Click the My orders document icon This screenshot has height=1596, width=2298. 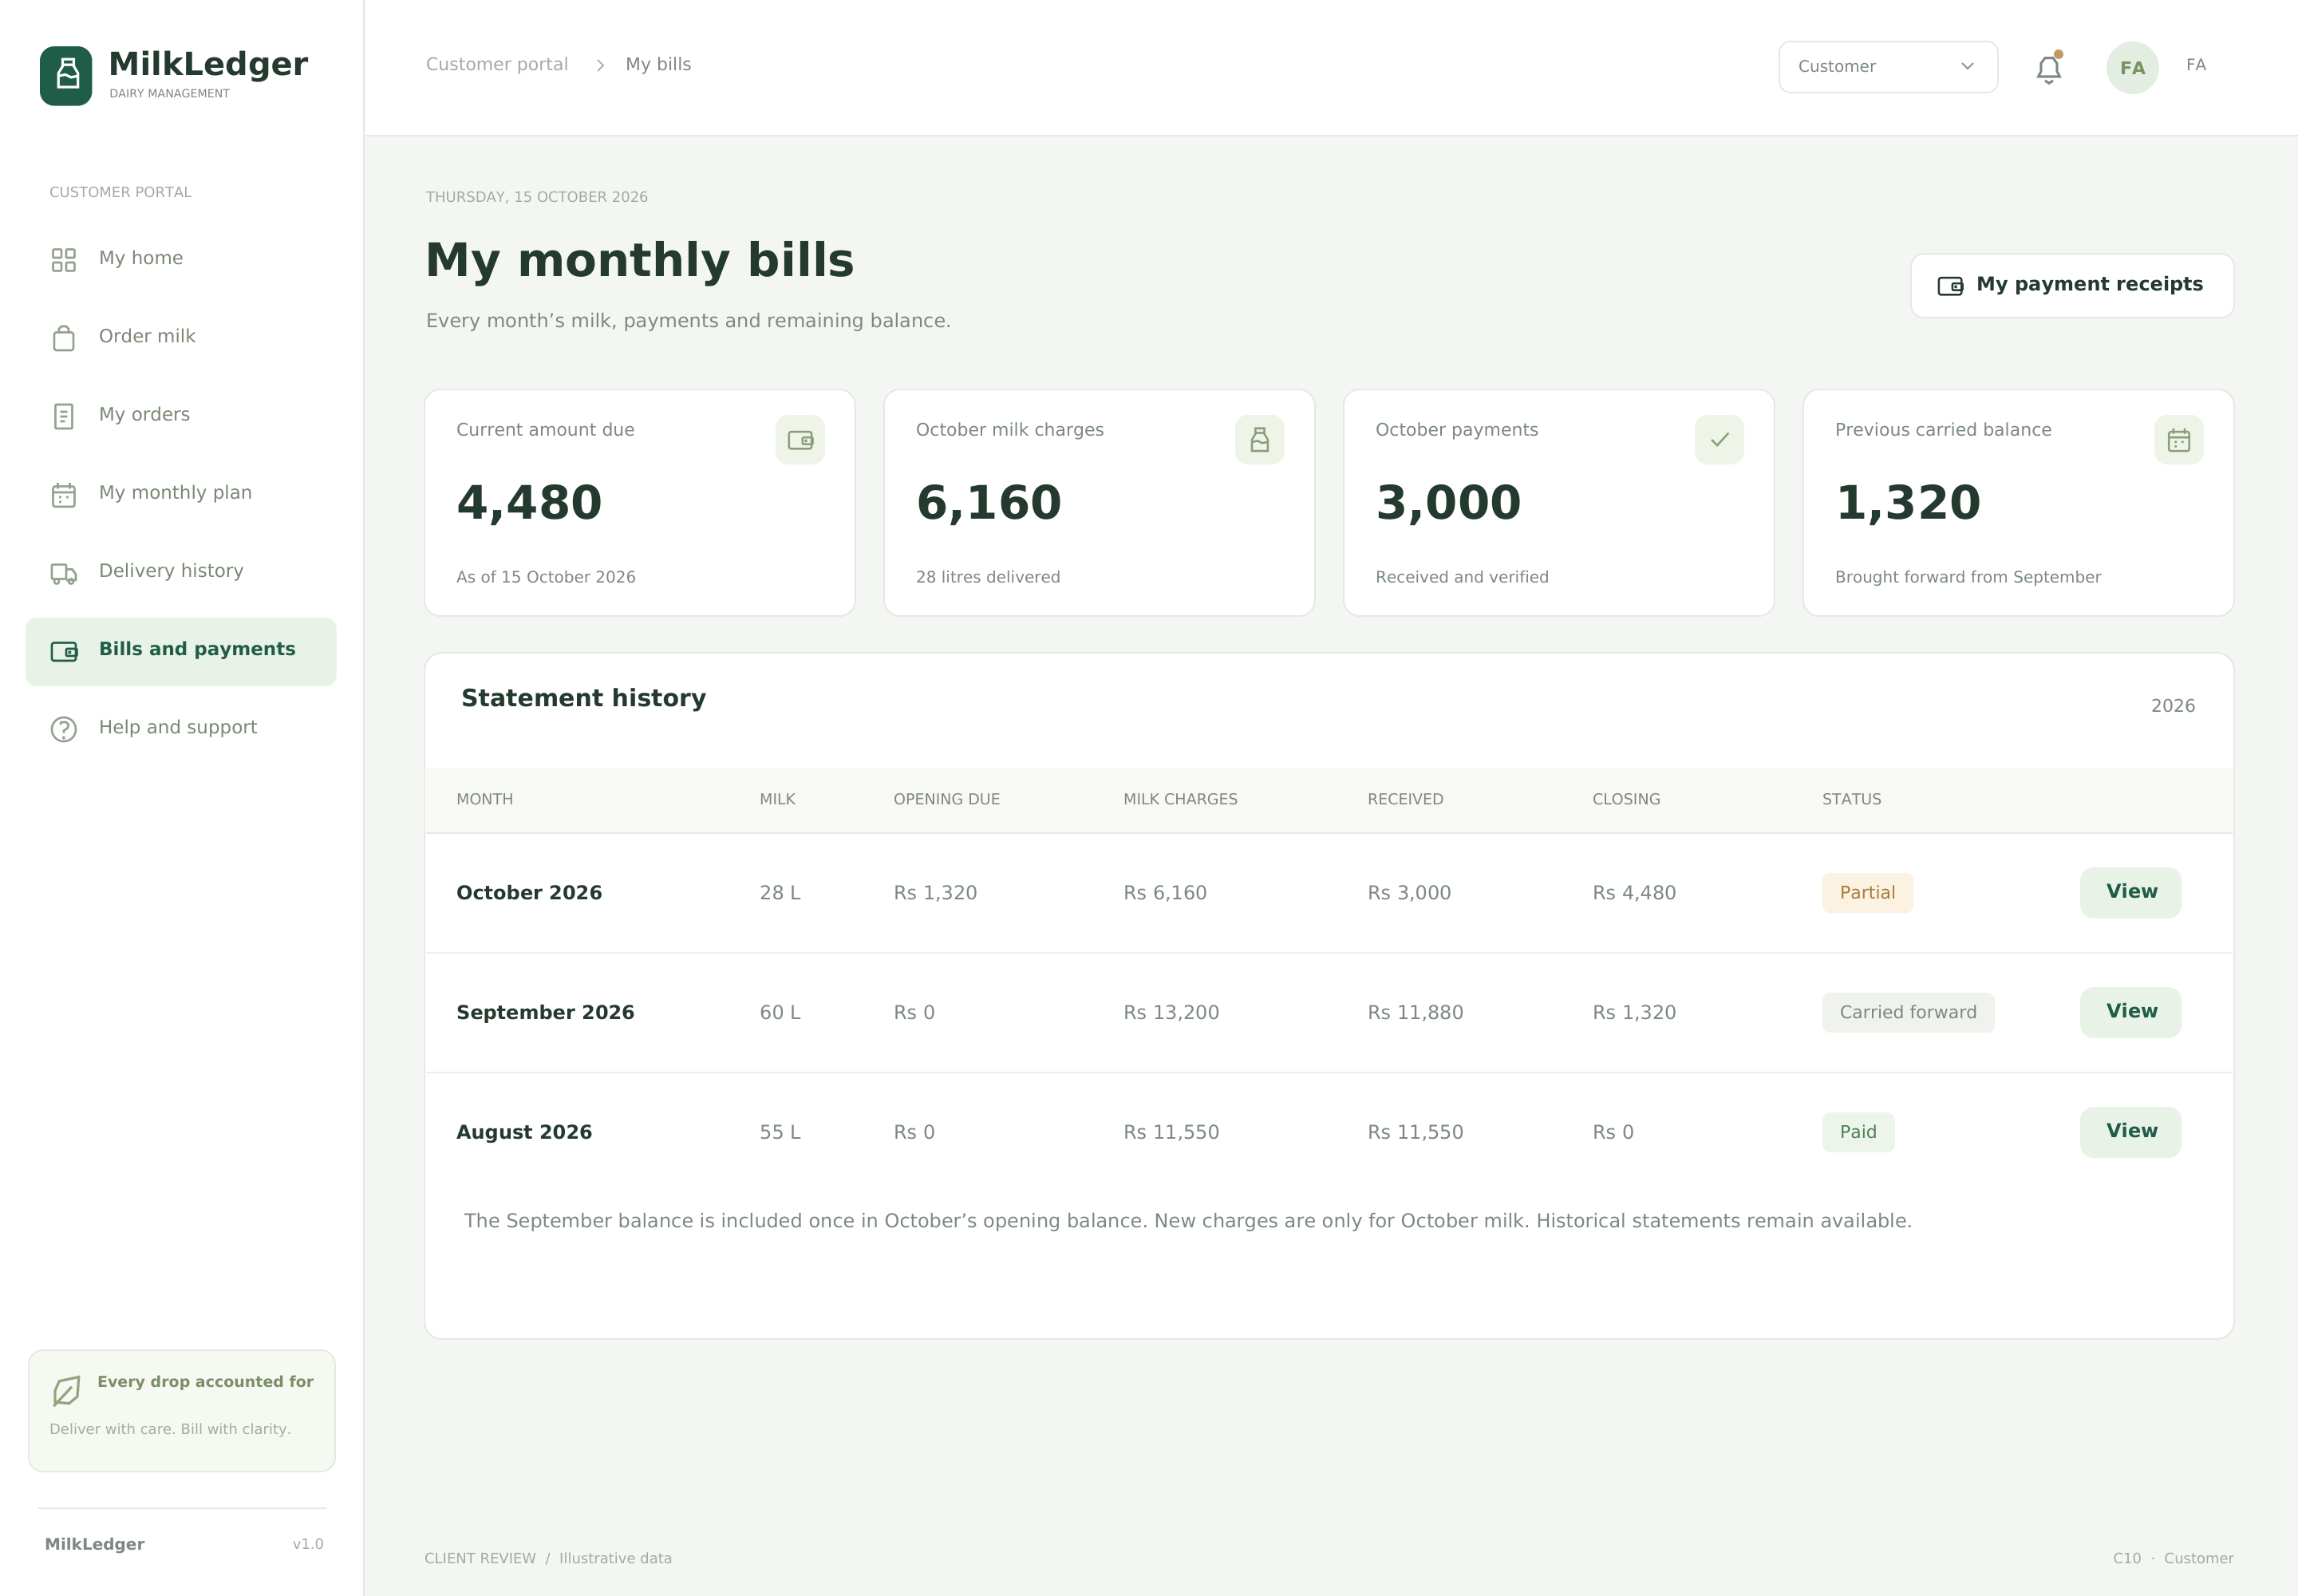pyautogui.click(x=64, y=416)
